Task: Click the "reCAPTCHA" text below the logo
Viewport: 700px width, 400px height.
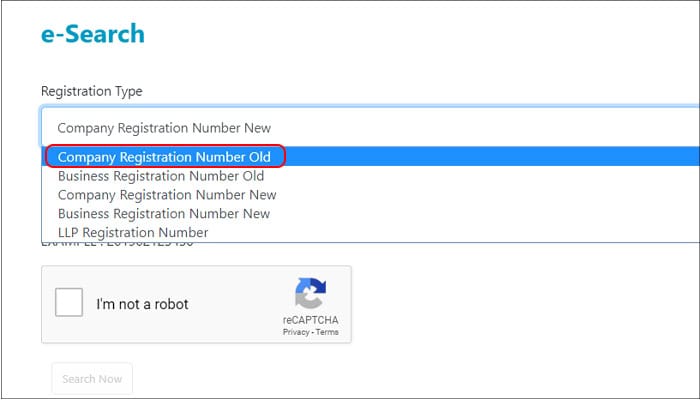Action: (x=310, y=321)
